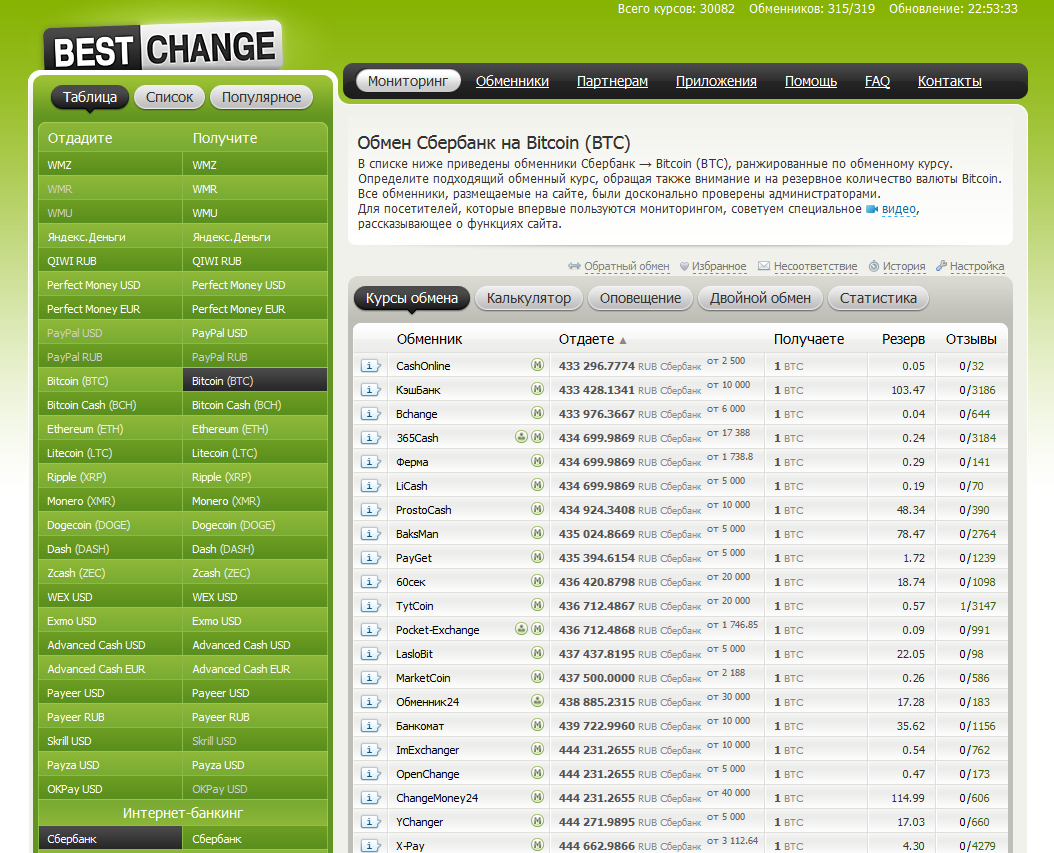Open the Настройка link
This screenshot has width=1054, height=853.
(x=977, y=266)
